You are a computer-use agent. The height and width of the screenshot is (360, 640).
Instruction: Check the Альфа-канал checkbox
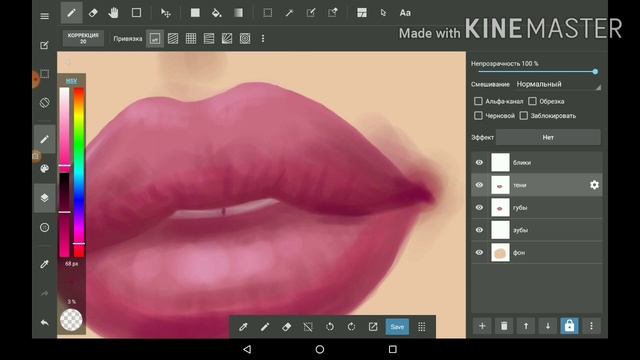click(478, 101)
